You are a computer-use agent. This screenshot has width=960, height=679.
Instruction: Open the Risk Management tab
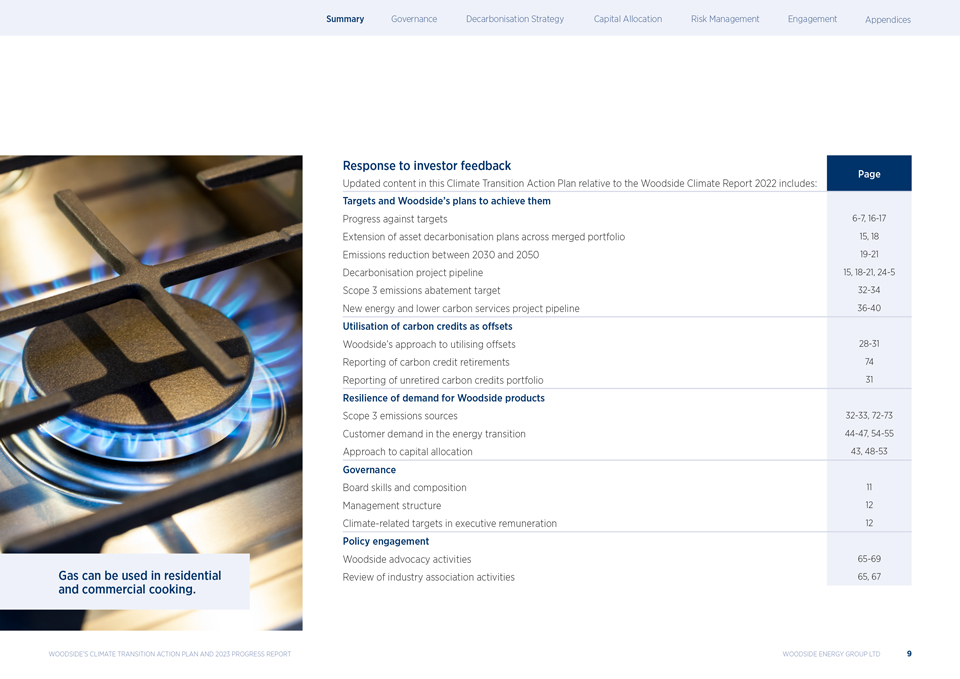coord(725,19)
